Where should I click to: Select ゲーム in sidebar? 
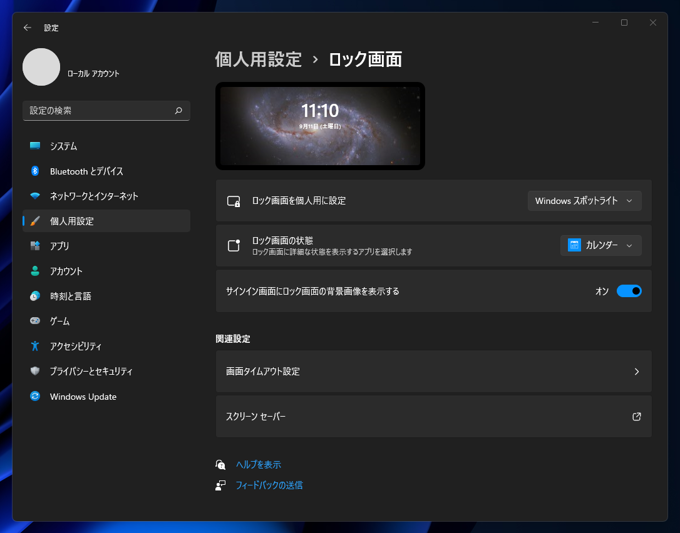tap(106, 321)
